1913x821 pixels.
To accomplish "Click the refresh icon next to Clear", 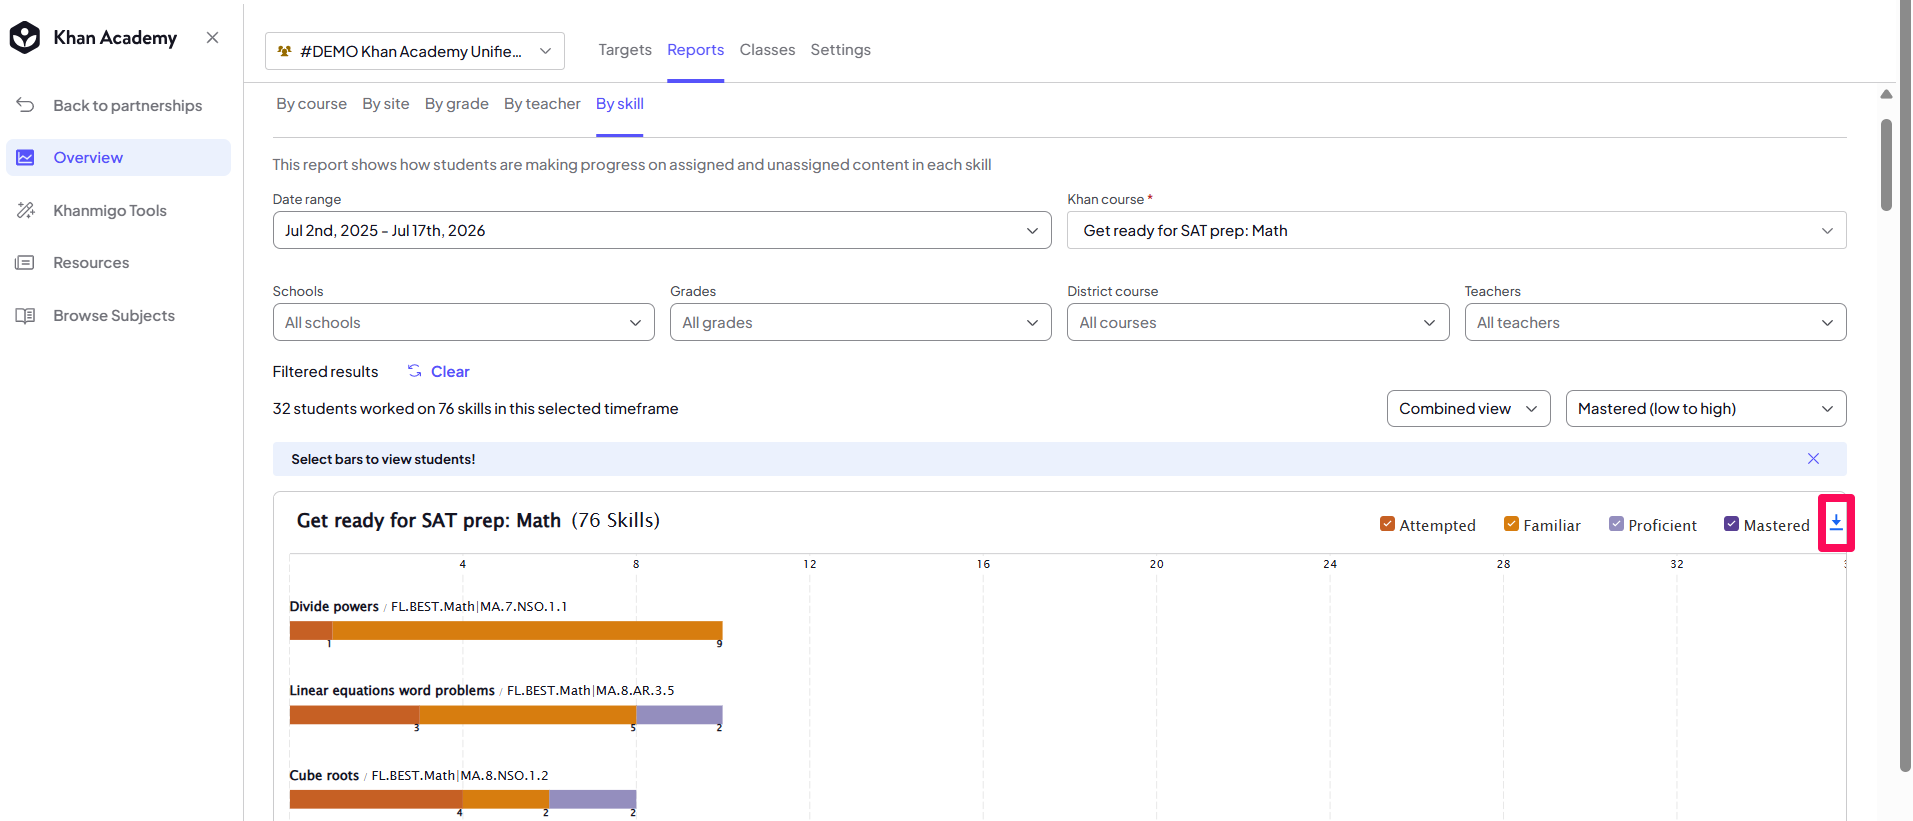I will [414, 371].
